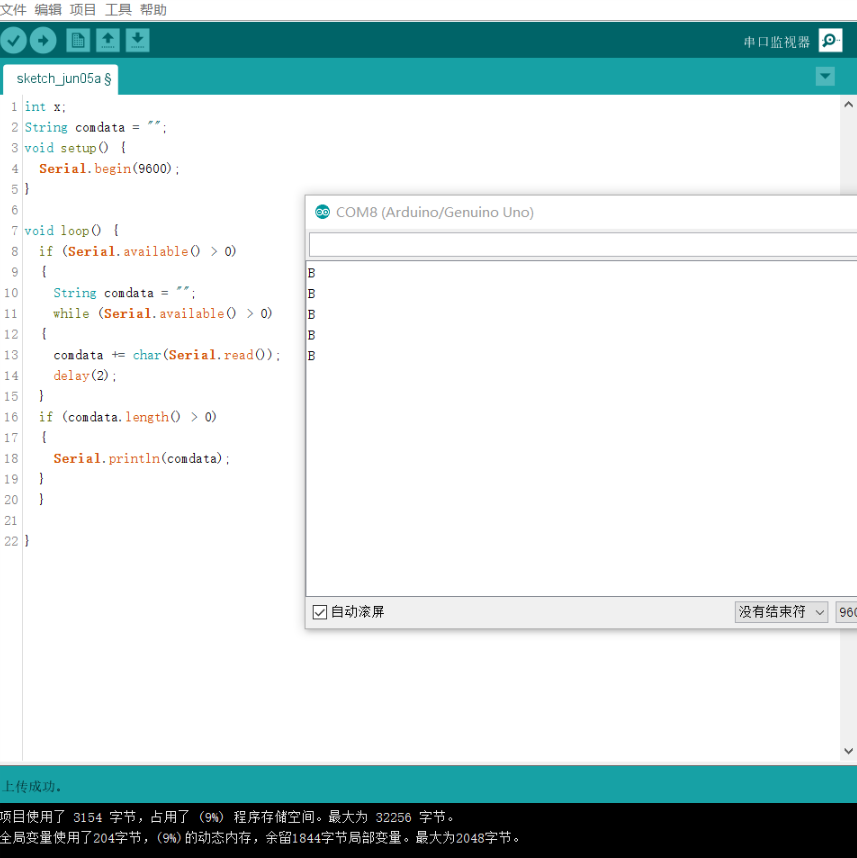Create a new sketch with New icon
The width and height of the screenshot is (857, 858).
(x=78, y=40)
